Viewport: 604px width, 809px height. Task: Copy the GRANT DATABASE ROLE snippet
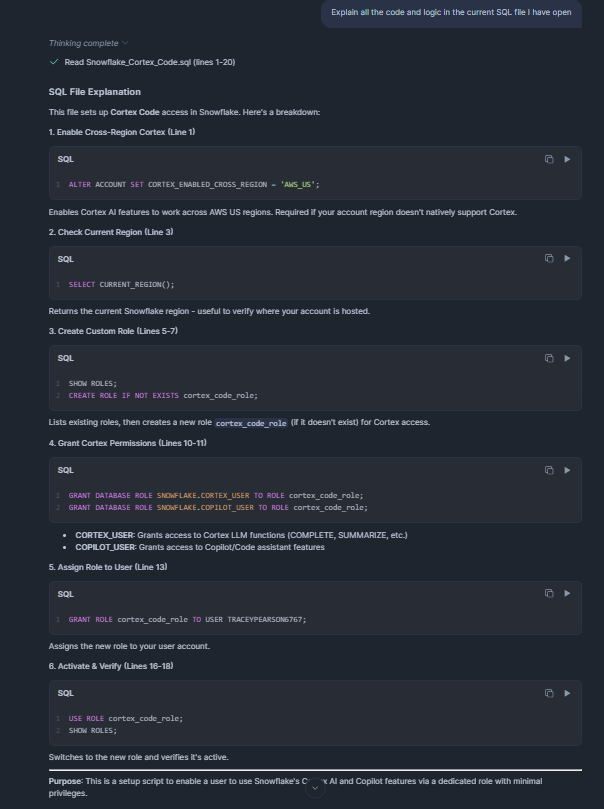547,469
